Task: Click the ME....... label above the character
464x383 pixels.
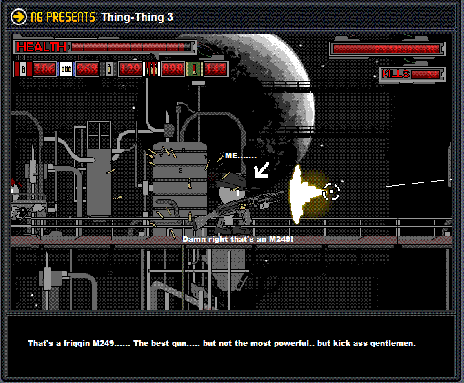Action: click(241, 156)
